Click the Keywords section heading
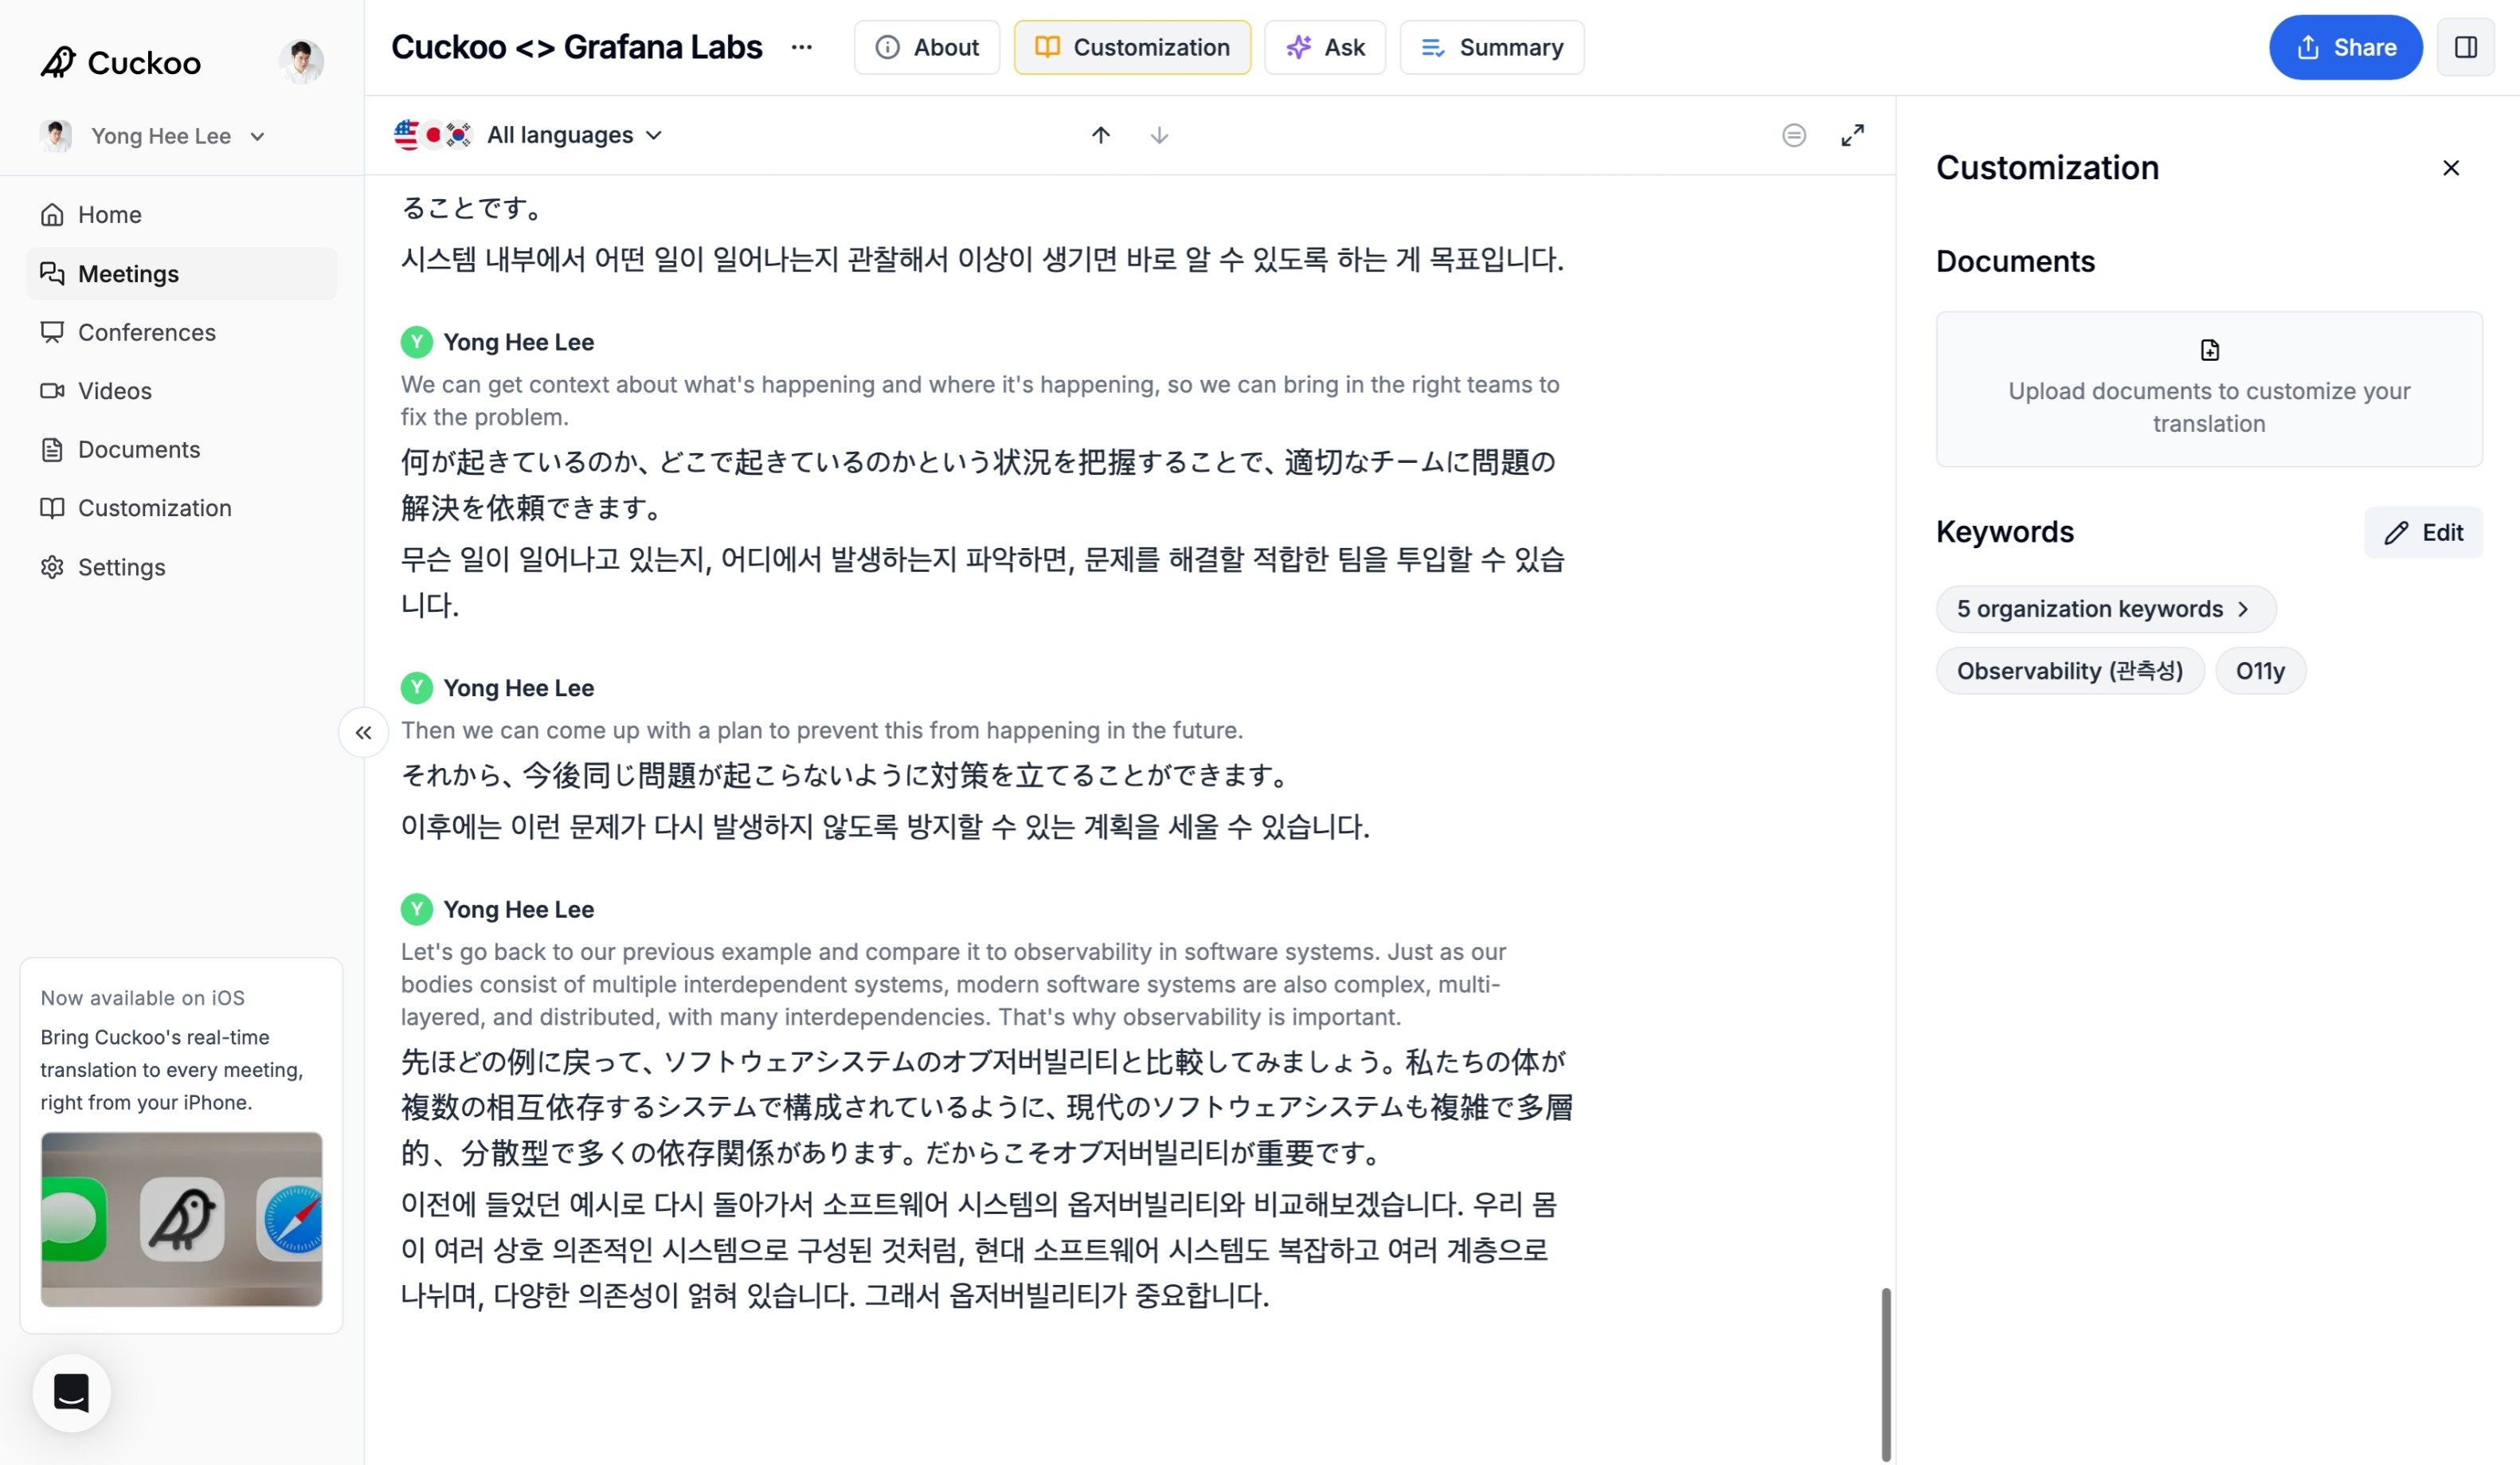This screenshot has width=2520, height=1465. pos(2004,532)
